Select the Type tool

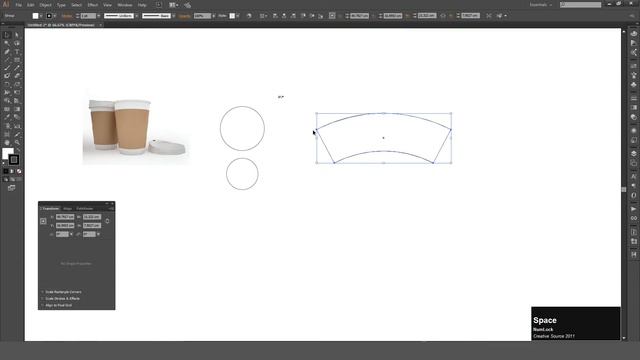17,52
